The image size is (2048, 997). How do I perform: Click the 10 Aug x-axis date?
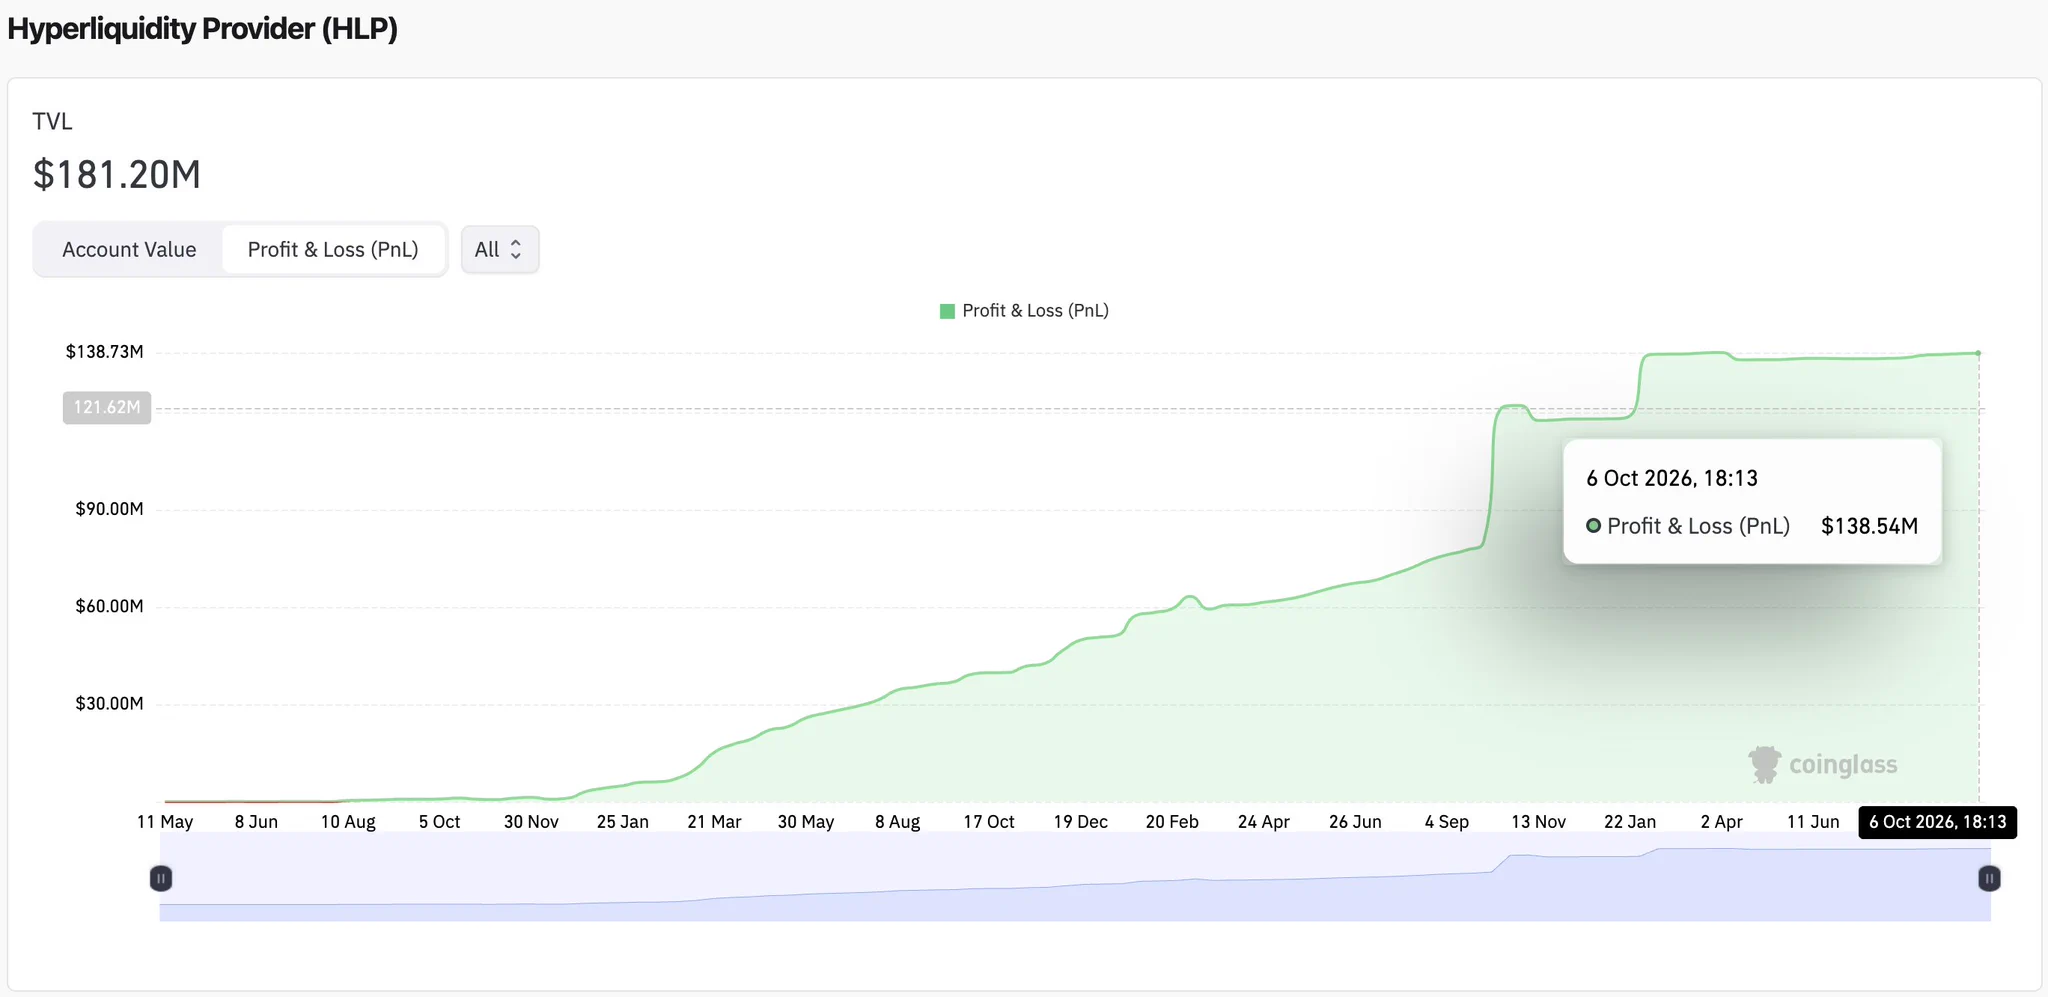point(348,822)
